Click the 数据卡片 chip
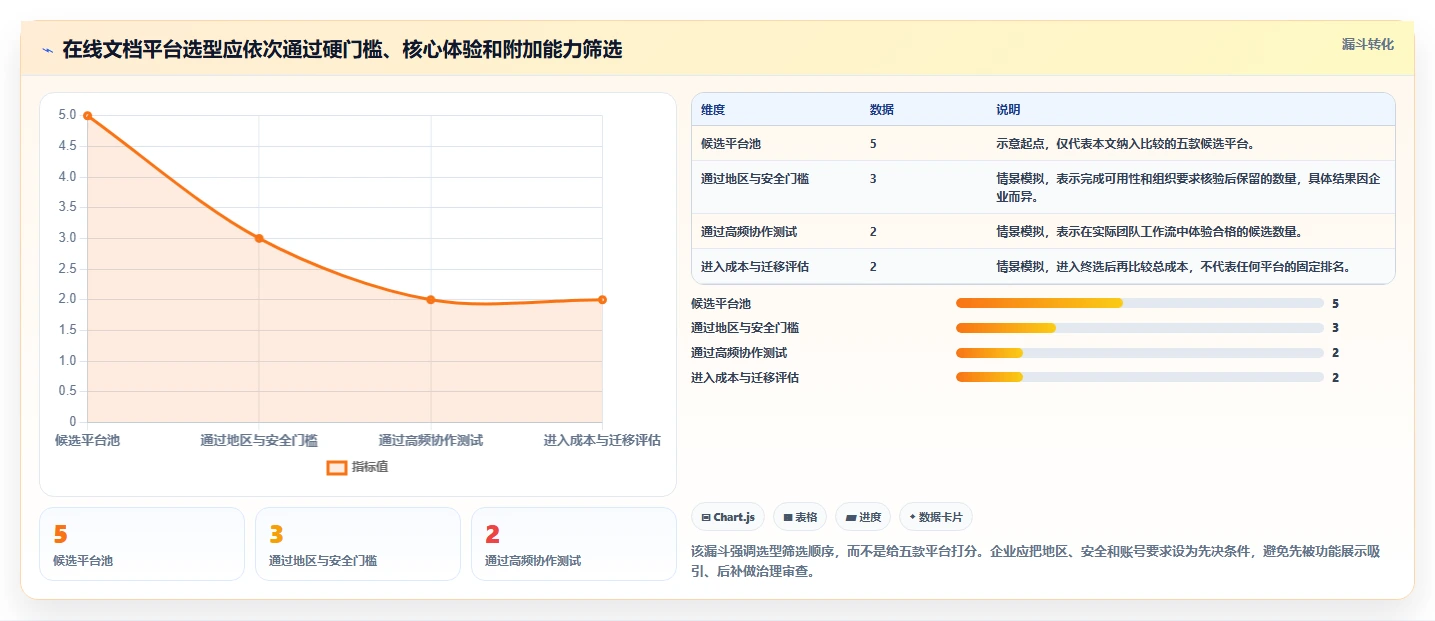Viewport: 1435px width, 621px height. click(936, 517)
